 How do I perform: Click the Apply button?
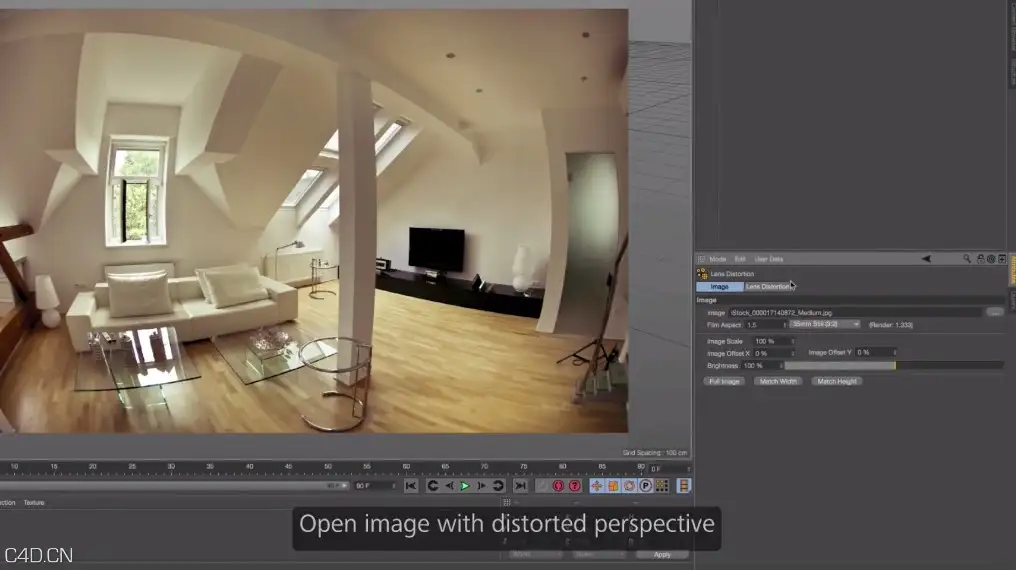tap(662, 554)
